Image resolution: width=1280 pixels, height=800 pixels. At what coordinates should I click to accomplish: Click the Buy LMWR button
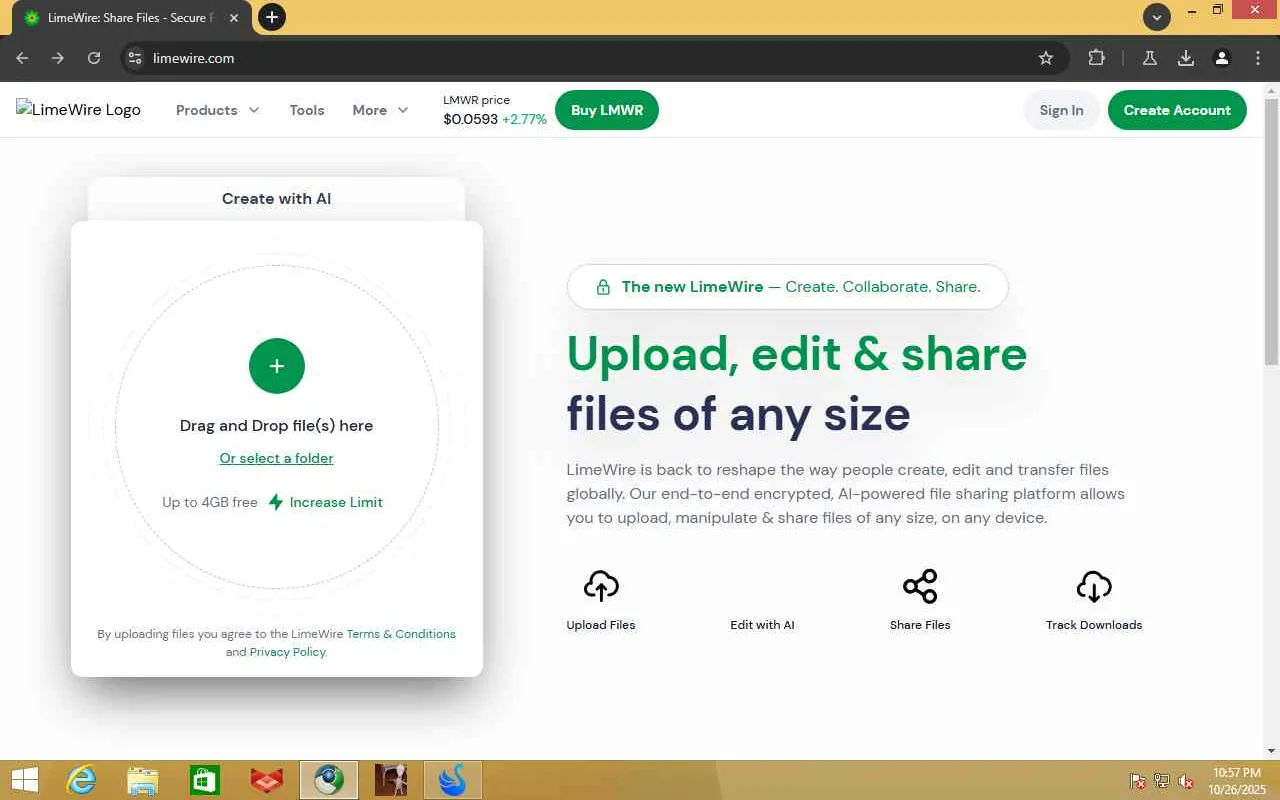[x=607, y=110]
